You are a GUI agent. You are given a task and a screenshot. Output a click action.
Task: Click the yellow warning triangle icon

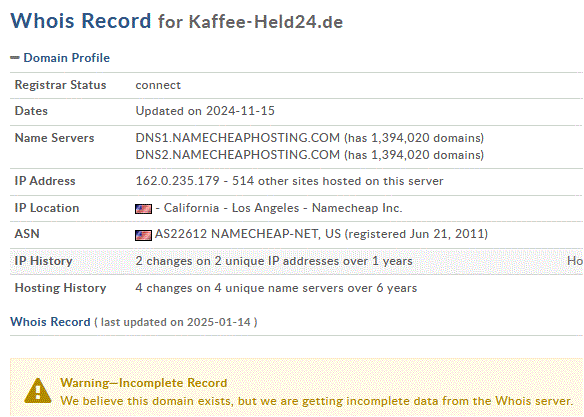tap(38, 391)
